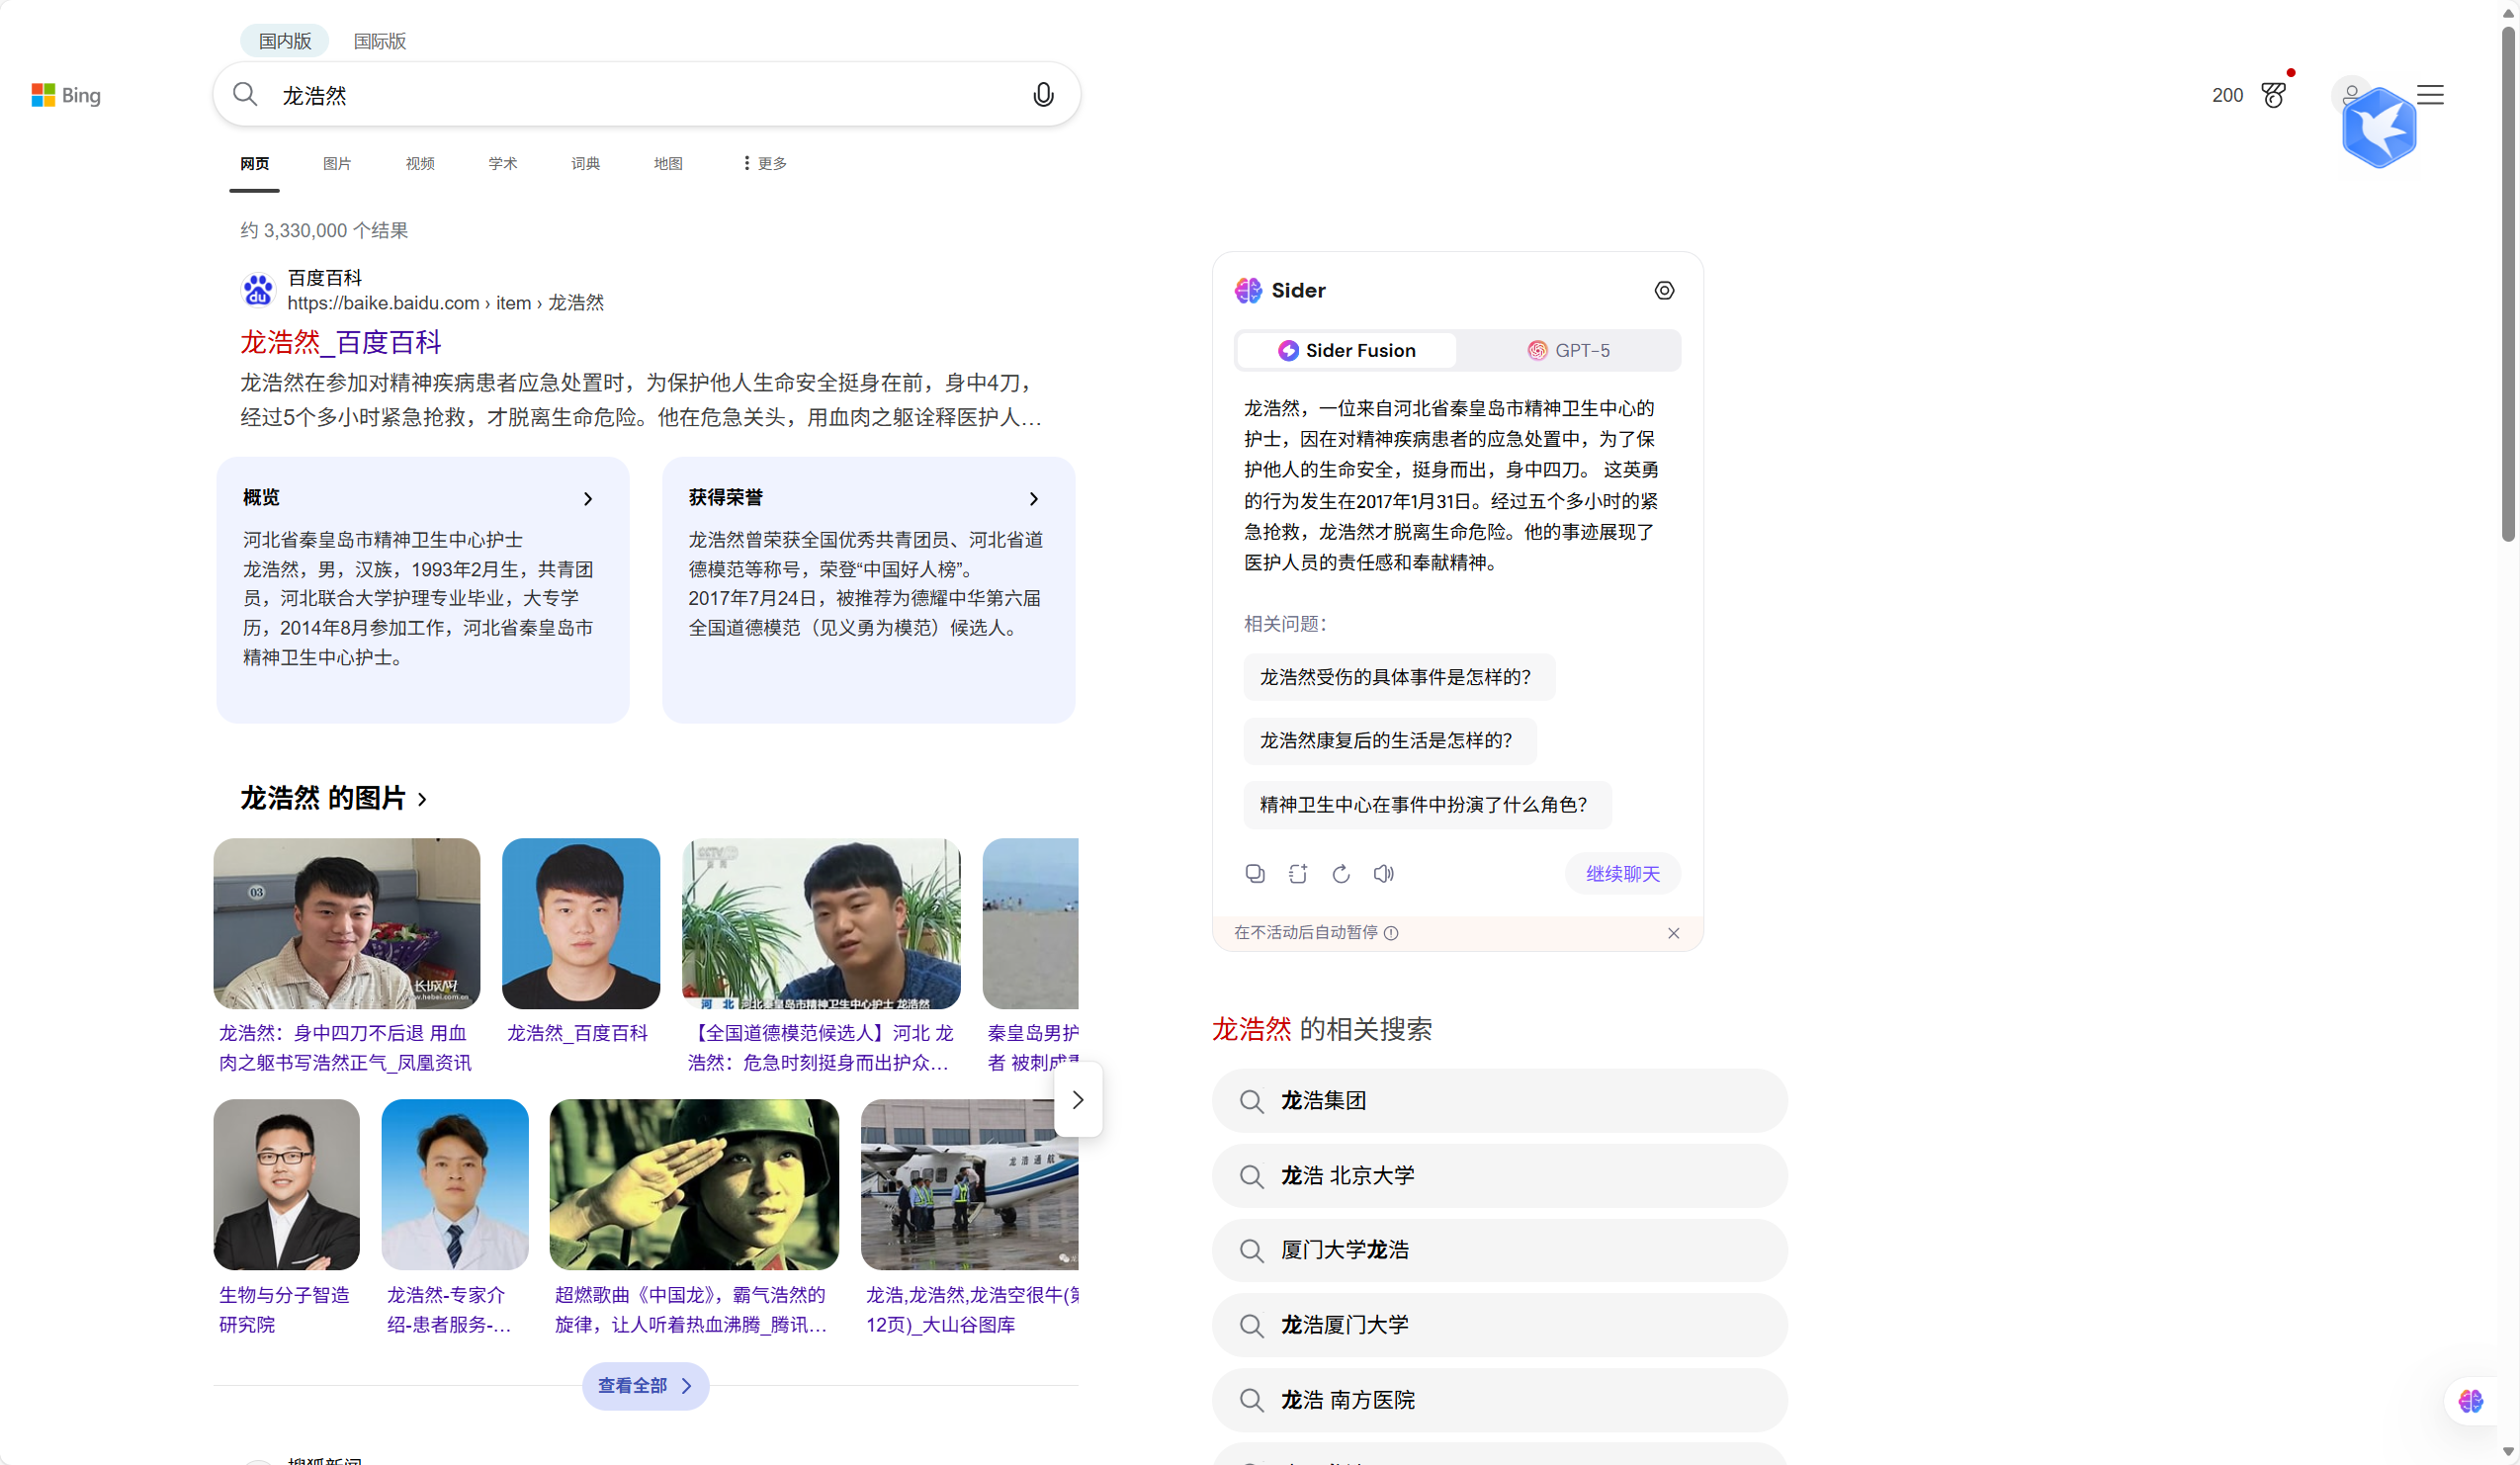Expand the 概览 overview card
The height and width of the screenshot is (1465, 2520).
click(x=588, y=498)
